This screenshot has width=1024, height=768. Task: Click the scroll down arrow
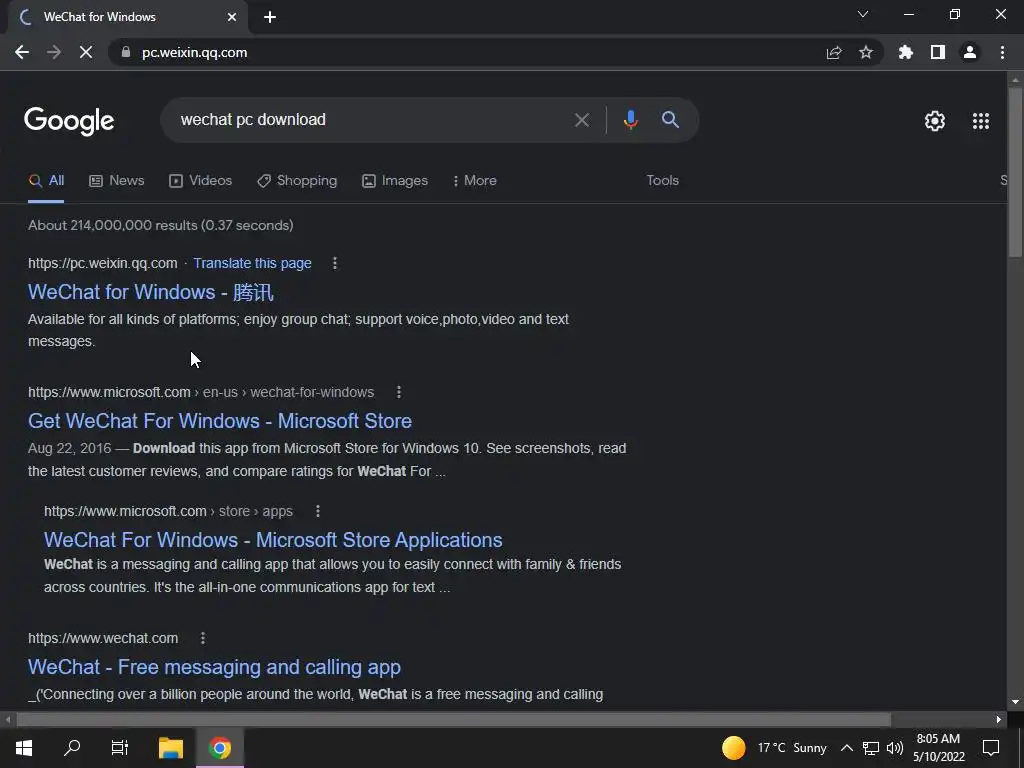point(1015,703)
